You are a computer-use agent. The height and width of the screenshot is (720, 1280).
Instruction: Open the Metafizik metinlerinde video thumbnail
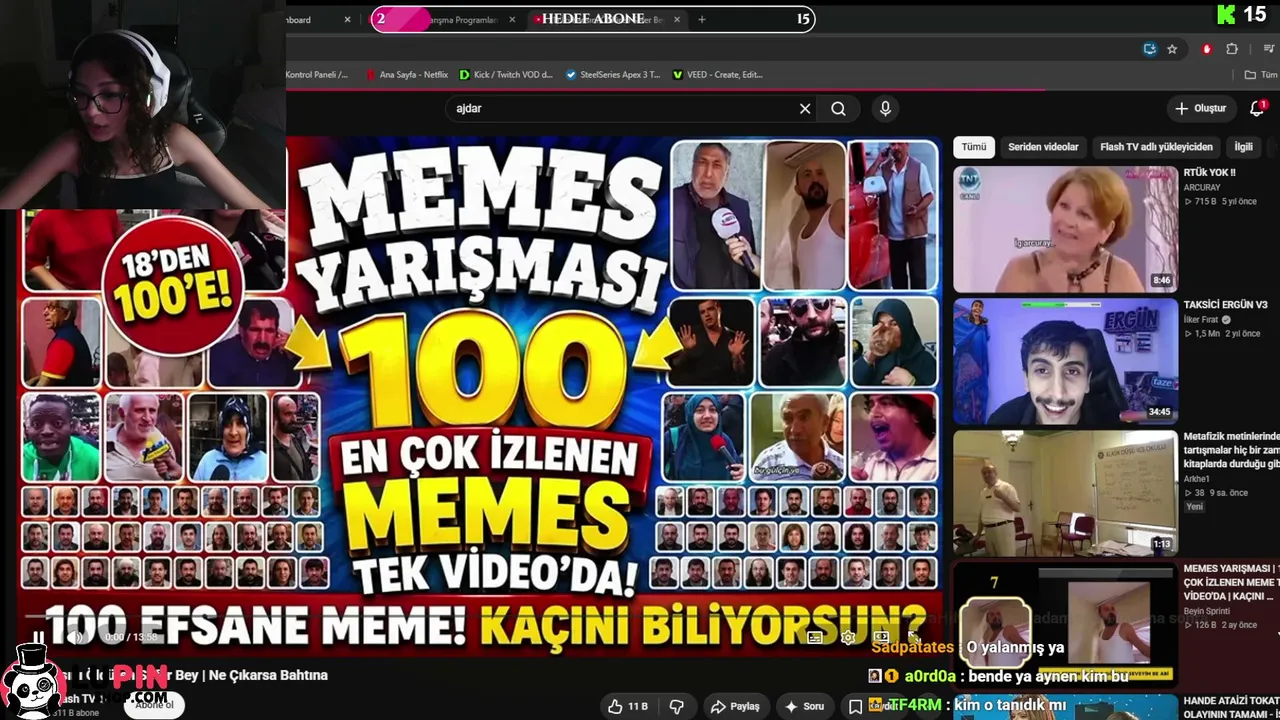tap(1065, 493)
